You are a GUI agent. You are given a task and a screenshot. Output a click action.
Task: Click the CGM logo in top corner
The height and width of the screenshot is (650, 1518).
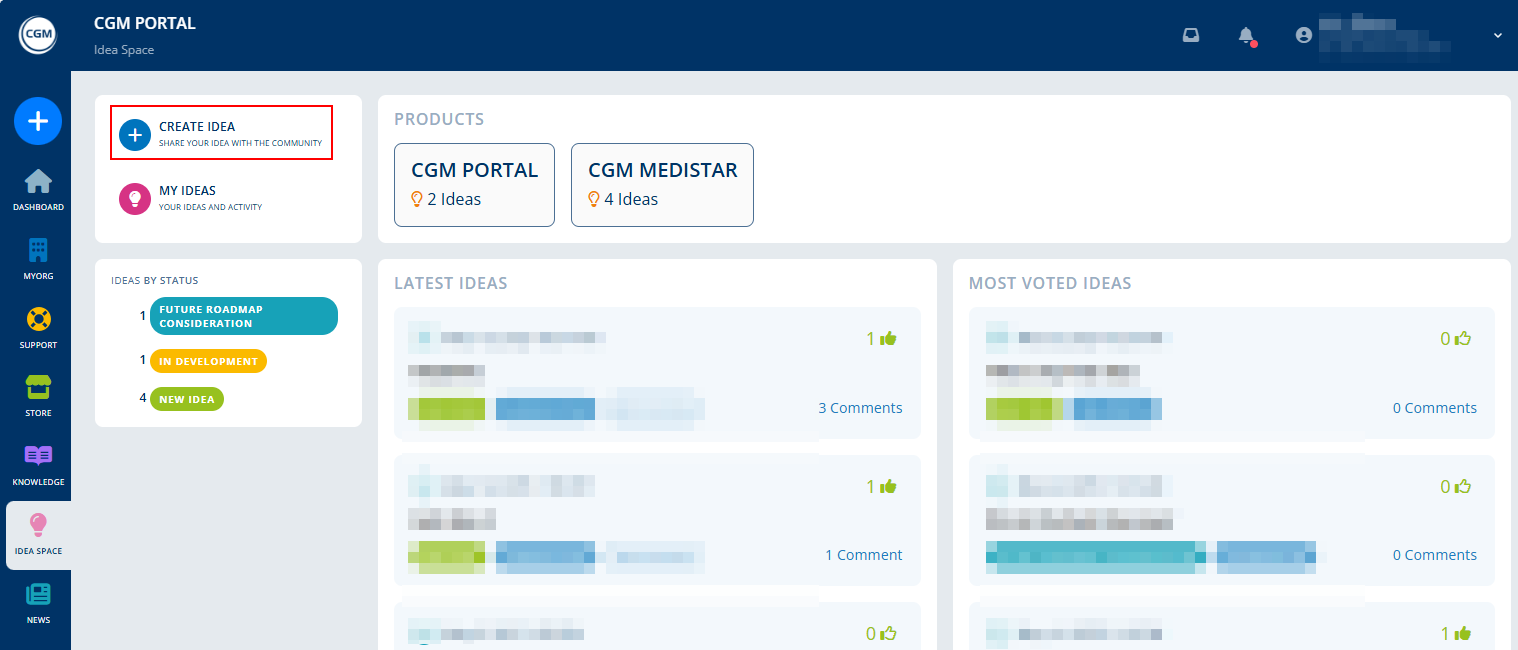point(38,35)
